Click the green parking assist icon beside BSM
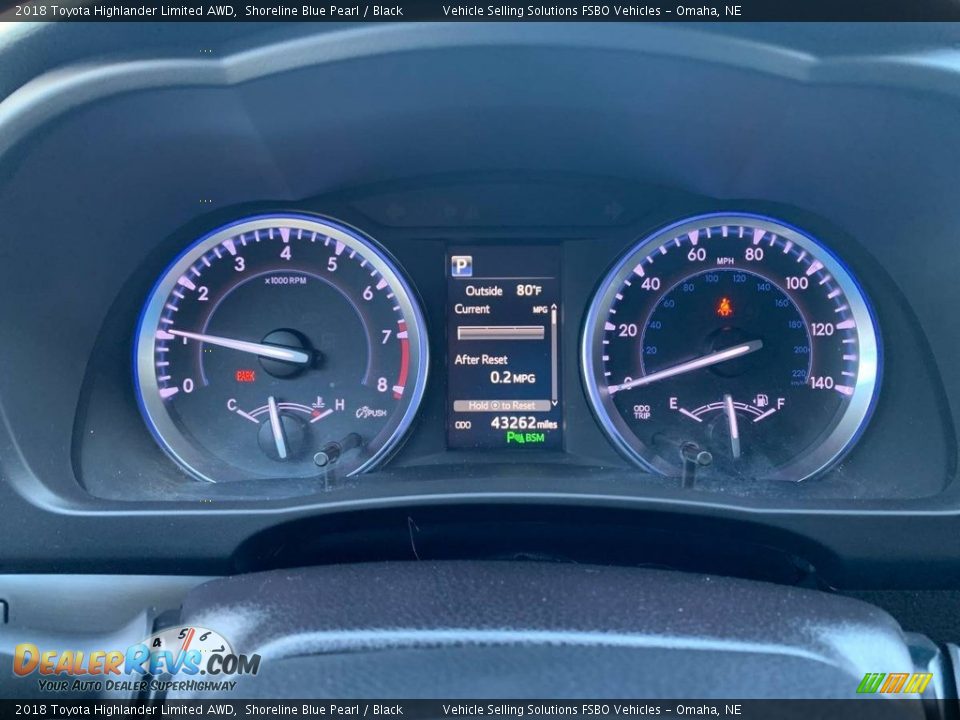 click(x=514, y=437)
